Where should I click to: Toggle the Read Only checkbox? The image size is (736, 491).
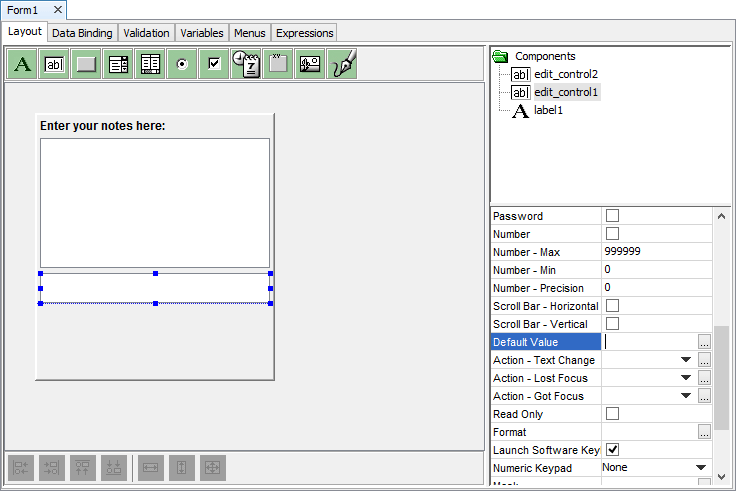pos(613,414)
